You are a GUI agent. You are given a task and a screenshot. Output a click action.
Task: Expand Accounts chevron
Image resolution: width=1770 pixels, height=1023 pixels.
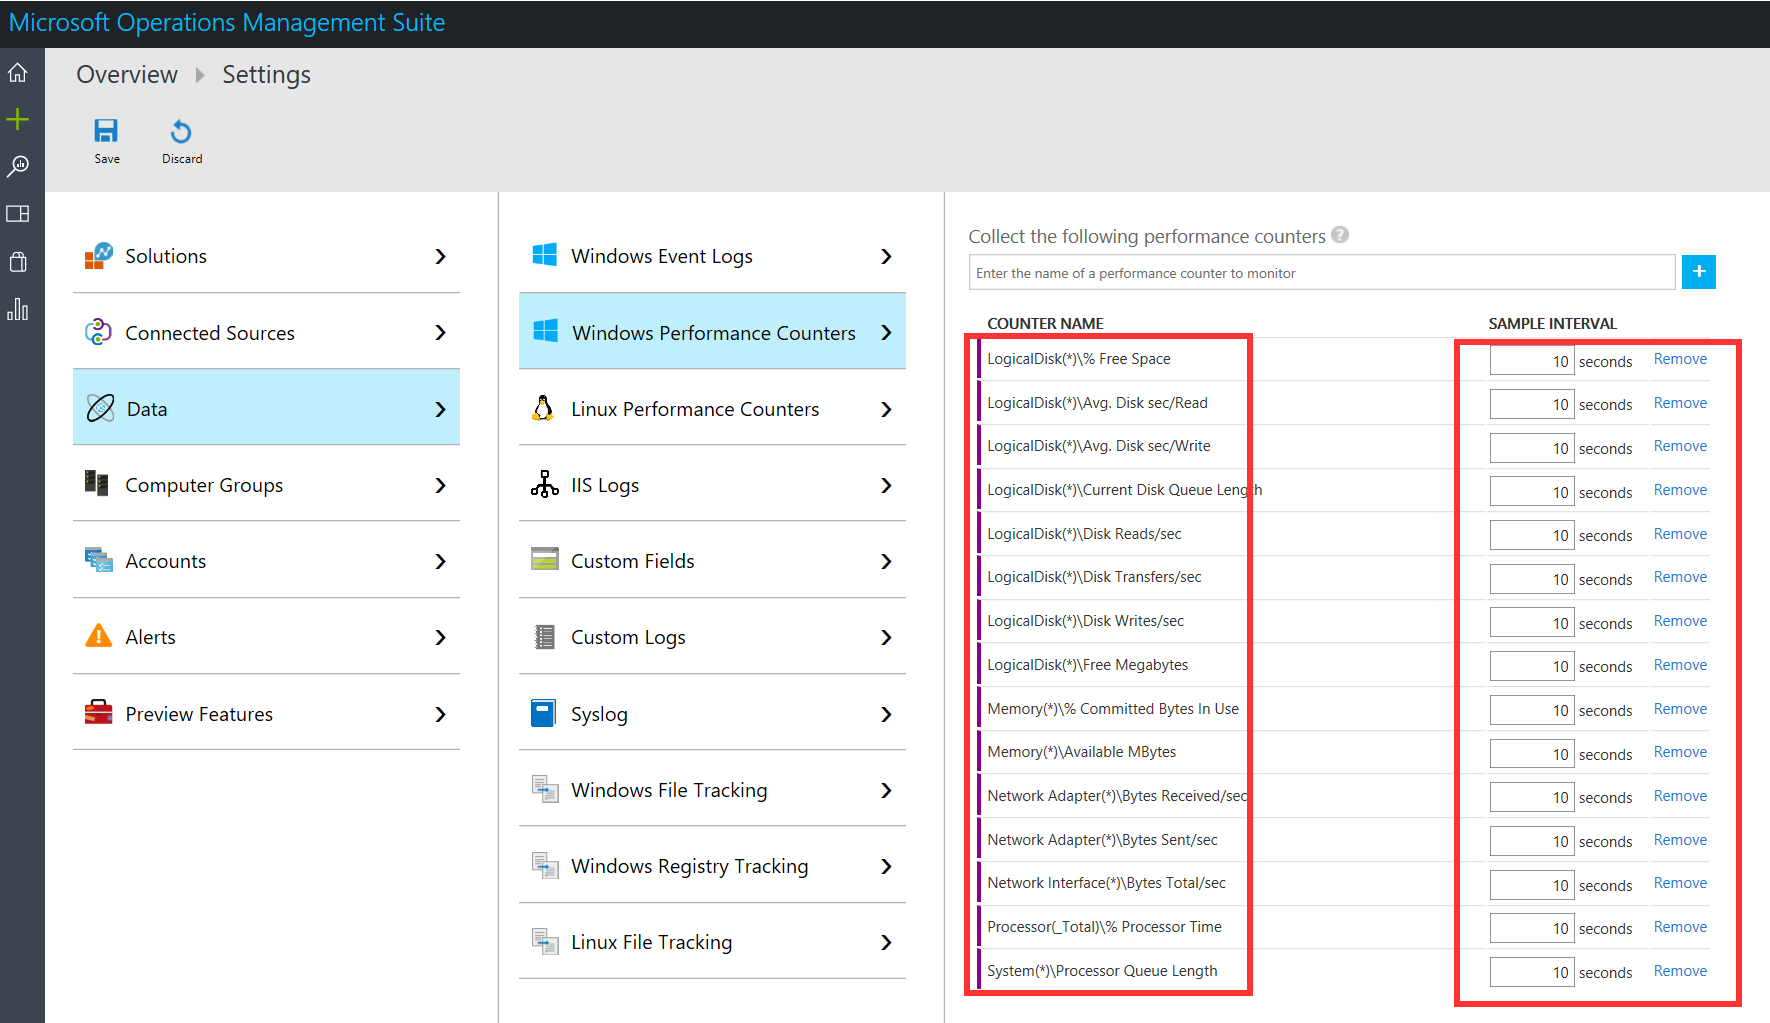tap(440, 562)
